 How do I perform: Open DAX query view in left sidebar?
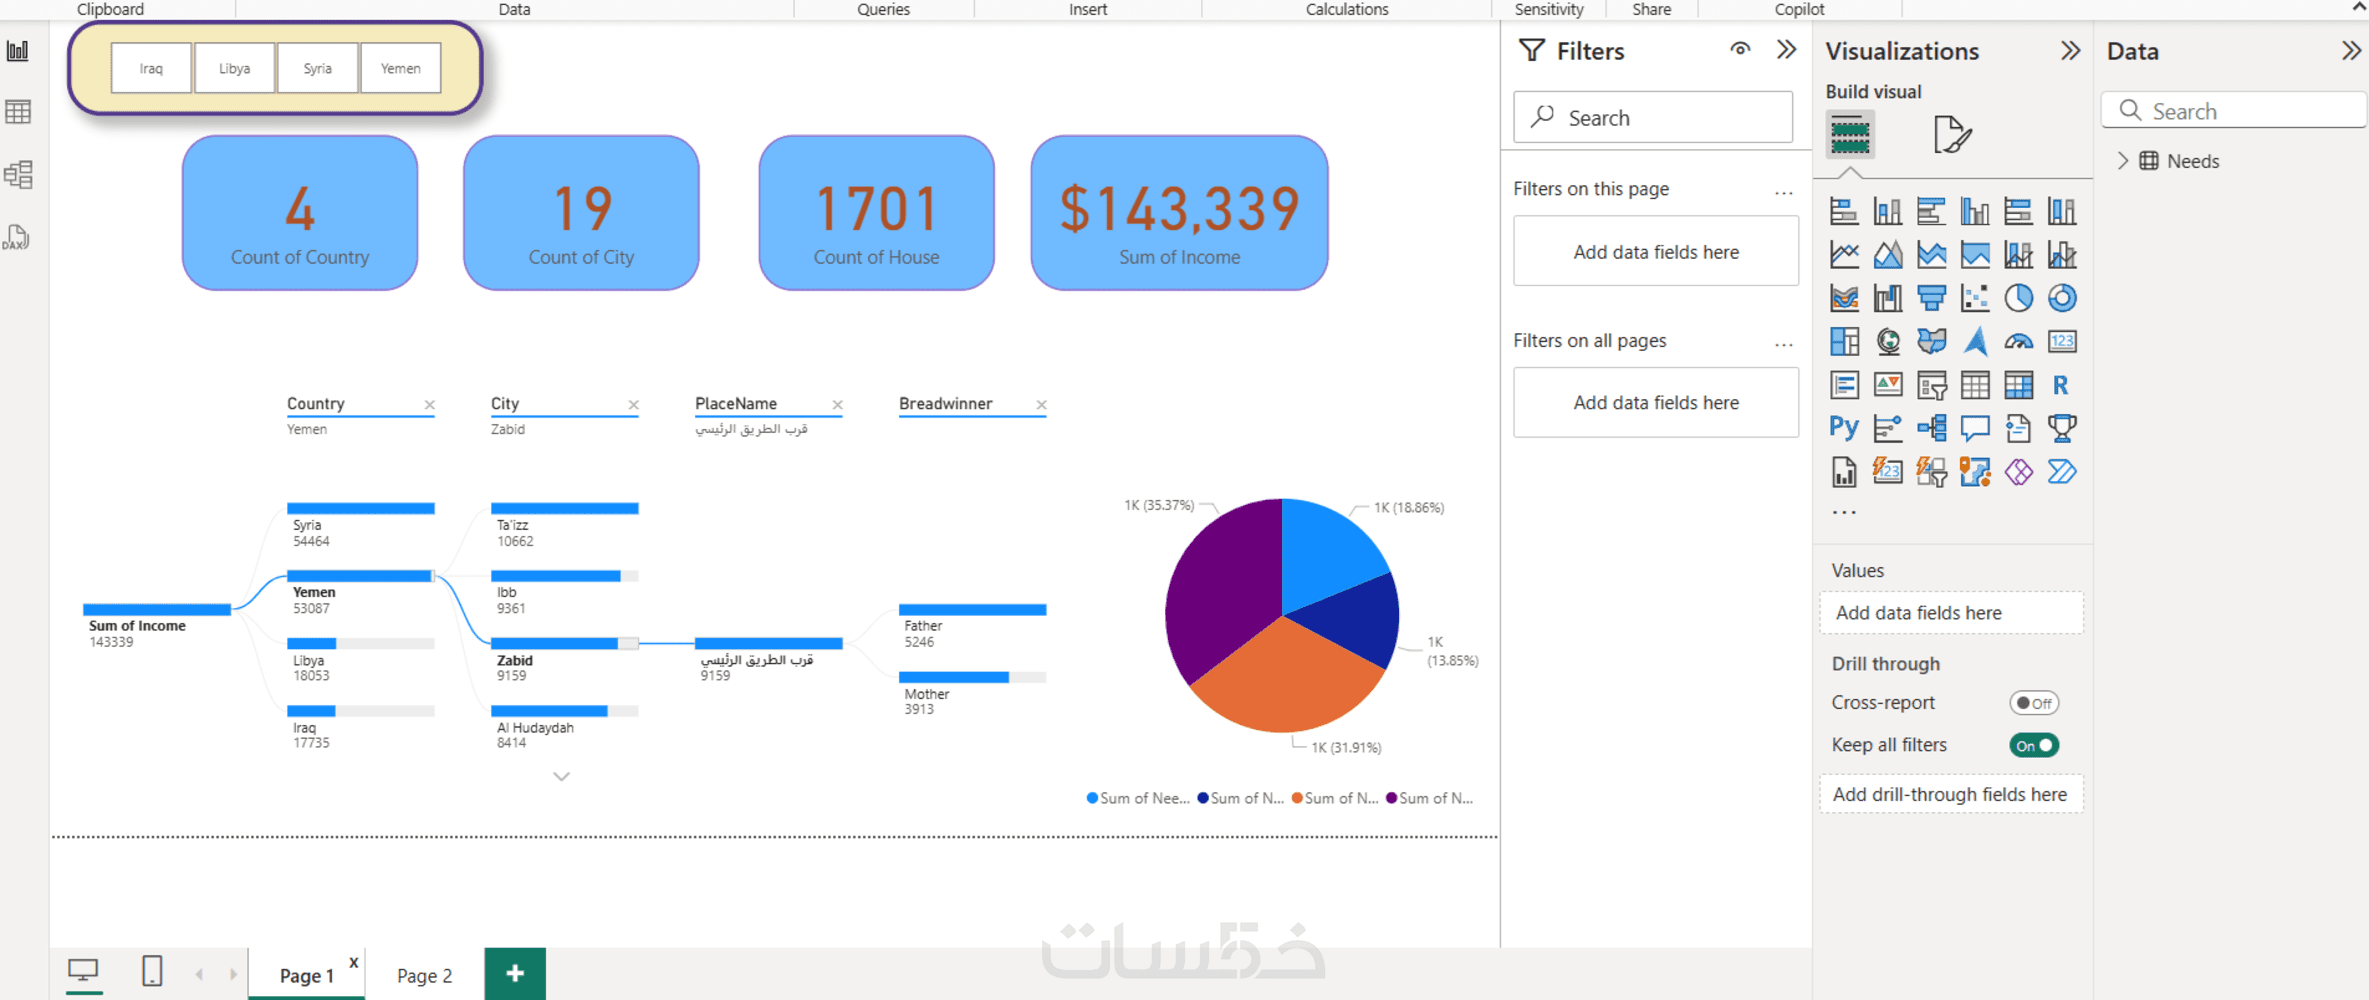tap(16, 237)
